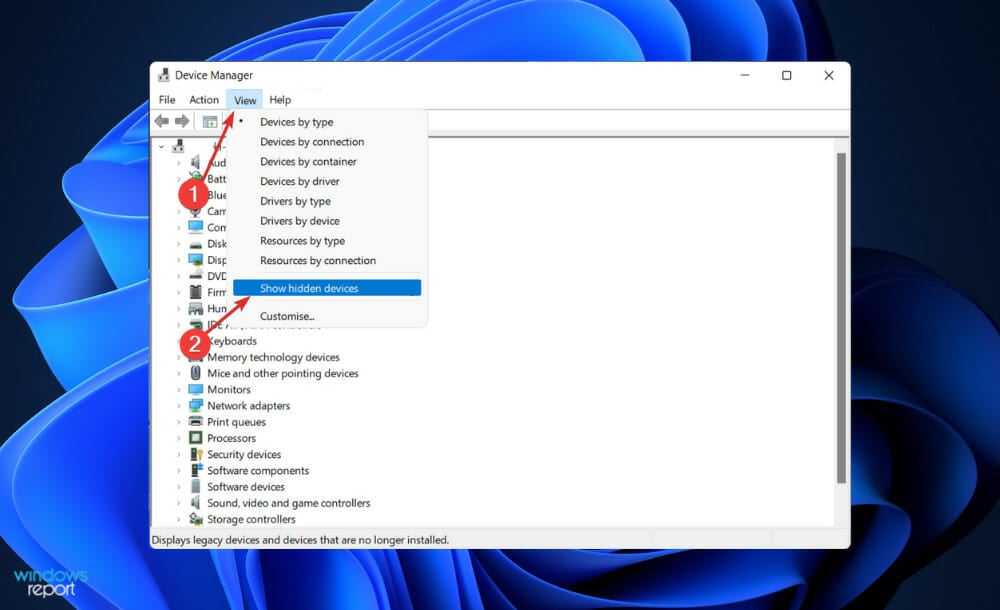Click the printer icon beside Print queues
This screenshot has height=610, width=1000.
coord(196,422)
